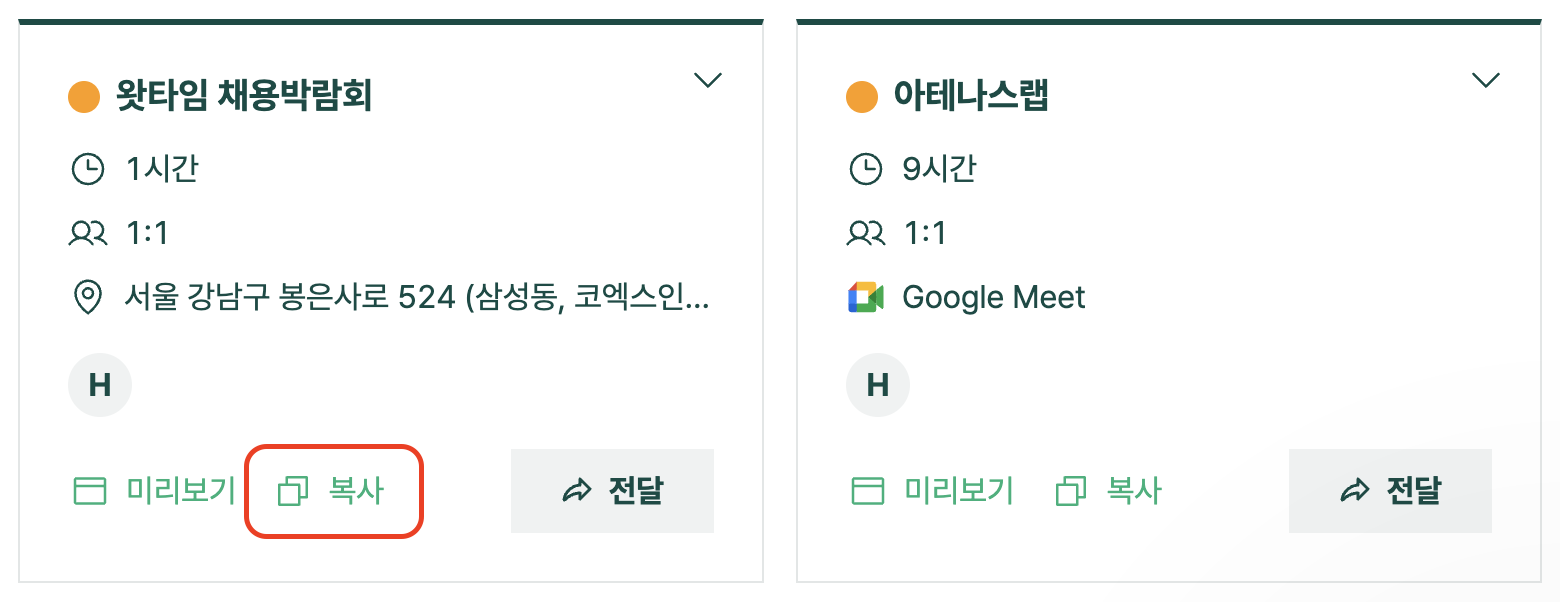Click the Google Meet logo icon
The height and width of the screenshot is (602, 1560).
point(865,298)
